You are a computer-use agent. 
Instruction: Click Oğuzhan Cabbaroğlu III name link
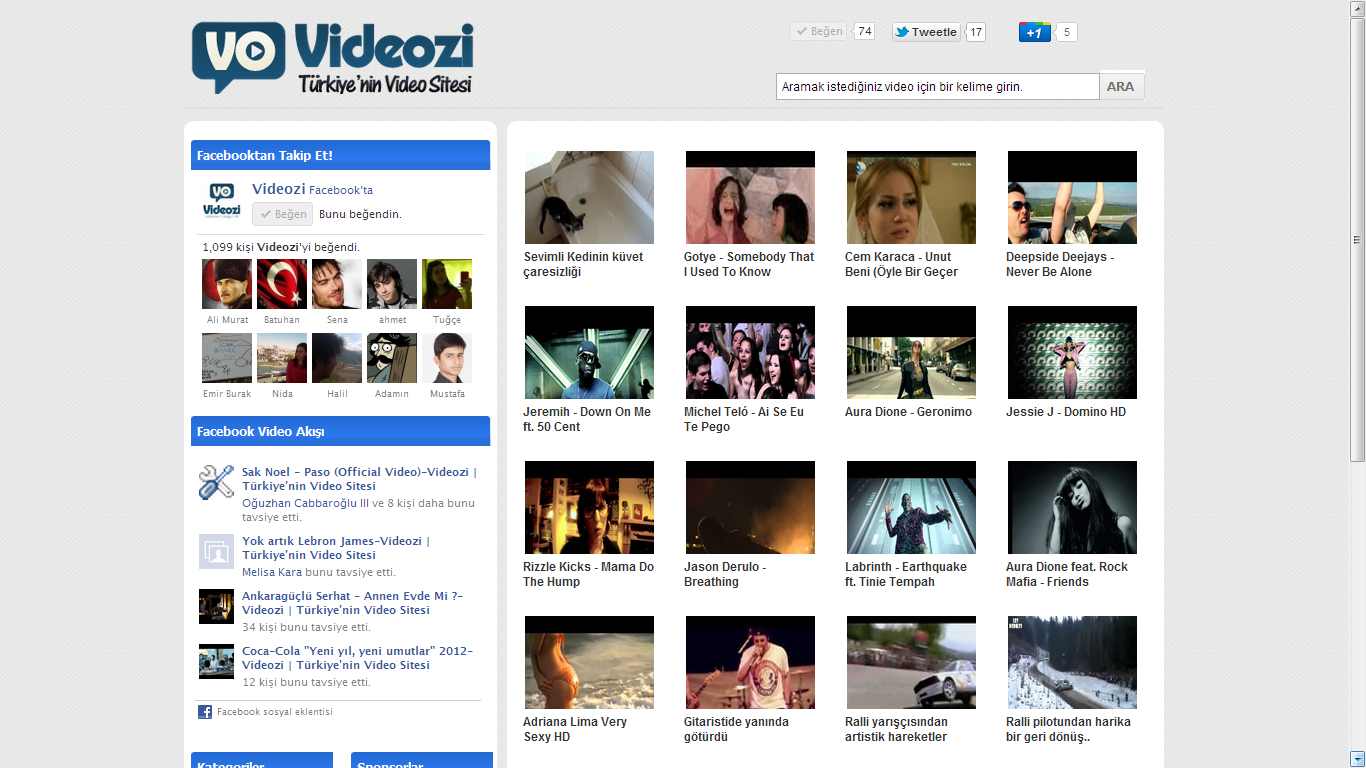(306, 503)
